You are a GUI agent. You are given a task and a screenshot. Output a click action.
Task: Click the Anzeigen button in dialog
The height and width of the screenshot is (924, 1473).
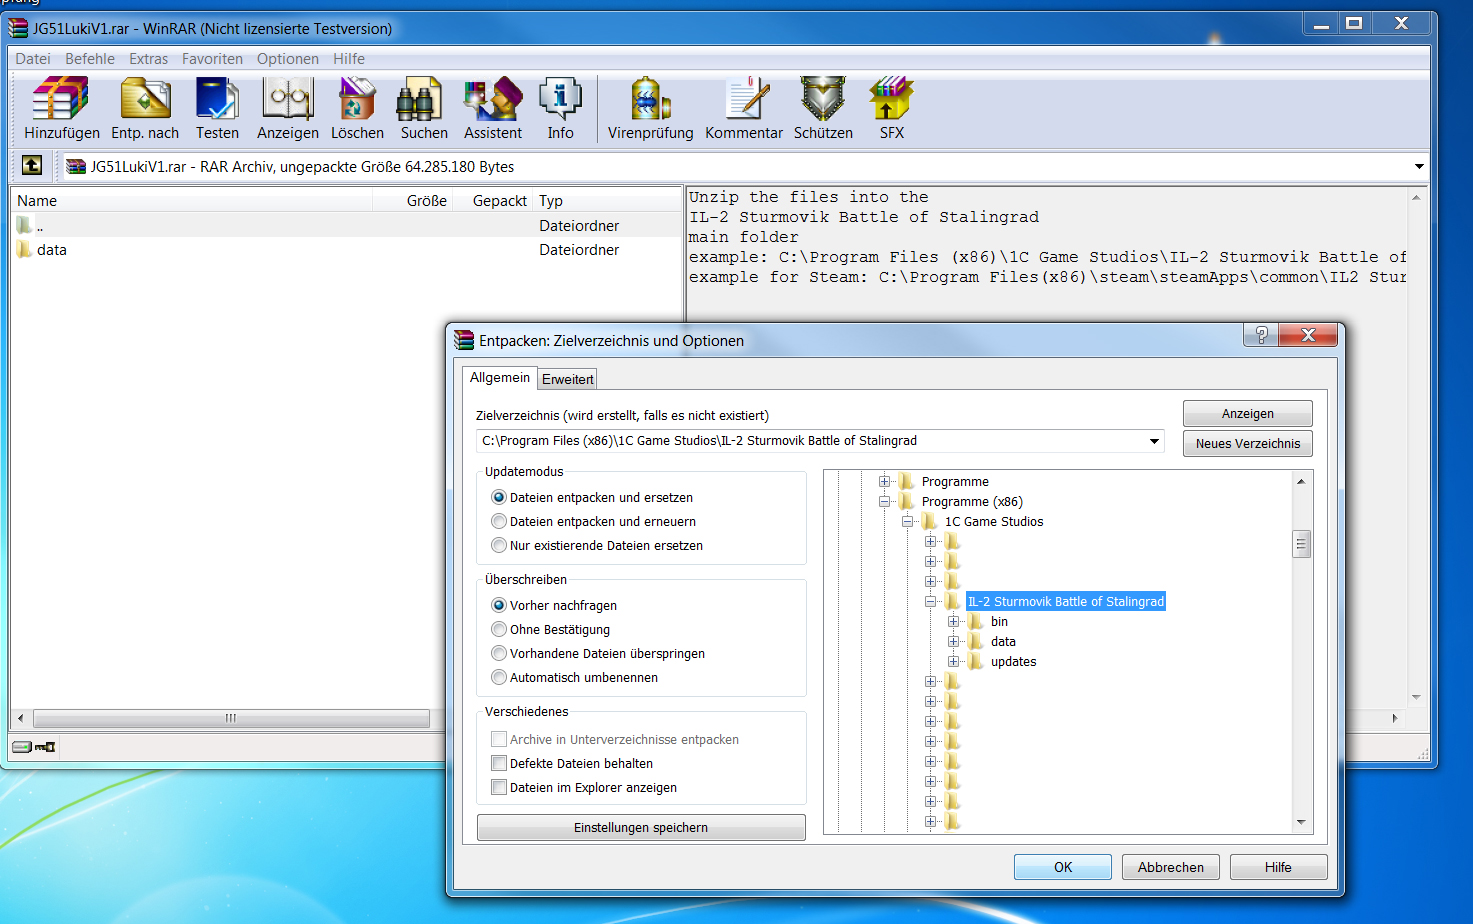click(1248, 413)
